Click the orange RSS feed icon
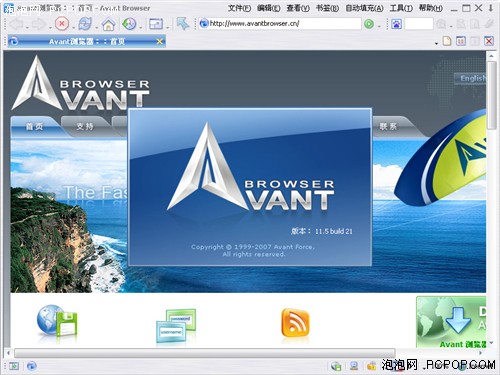 (x=295, y=322)
